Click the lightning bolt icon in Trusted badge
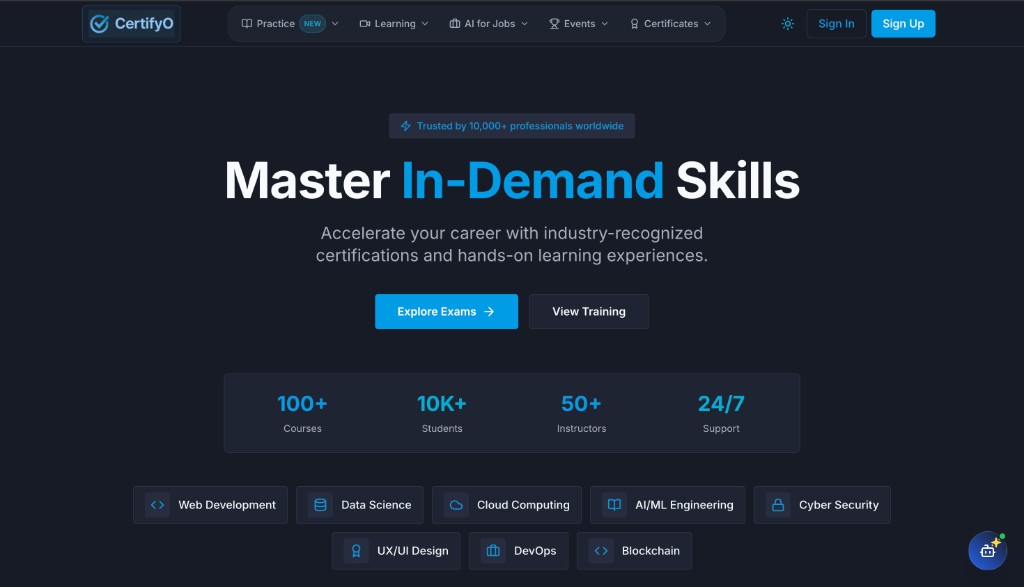This screenshot has width=1024, height=587. coord(406,126)
